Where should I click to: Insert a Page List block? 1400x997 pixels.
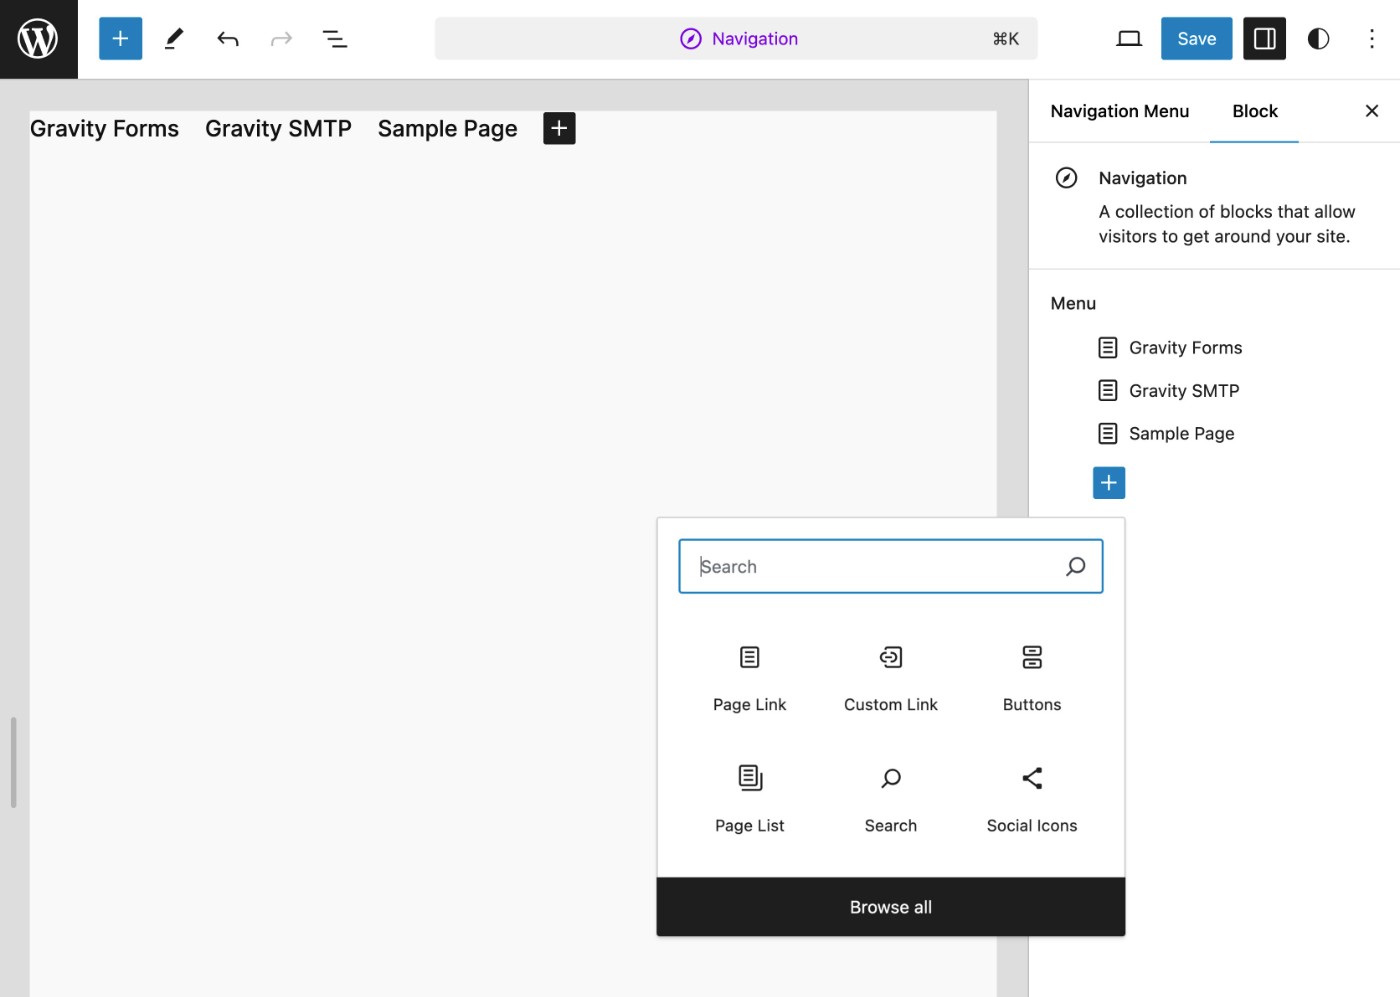[750, 799]
